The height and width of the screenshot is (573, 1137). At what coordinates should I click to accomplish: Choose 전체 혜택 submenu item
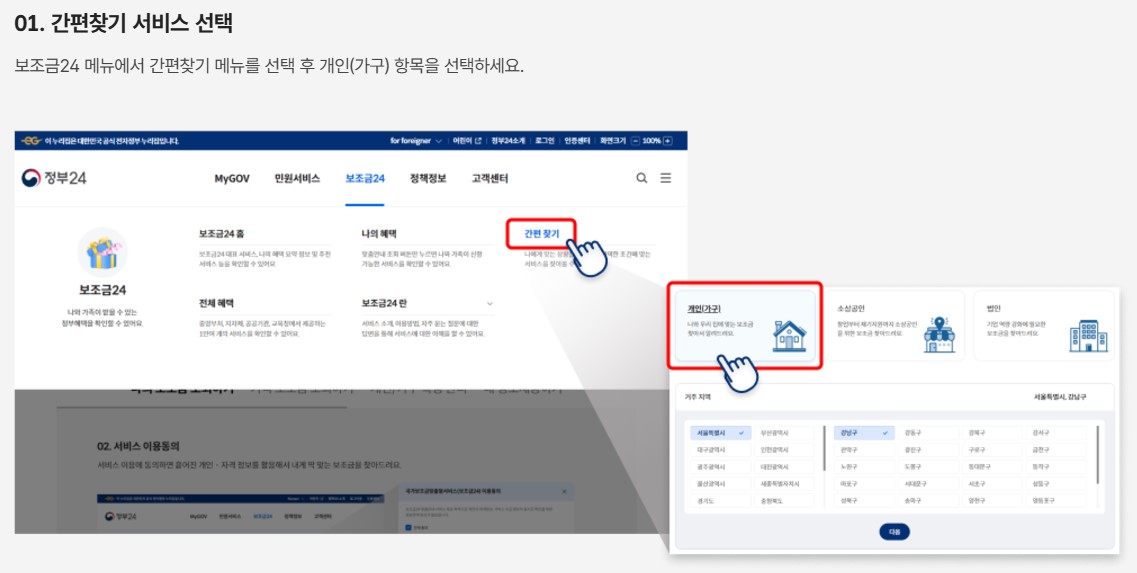216,303
